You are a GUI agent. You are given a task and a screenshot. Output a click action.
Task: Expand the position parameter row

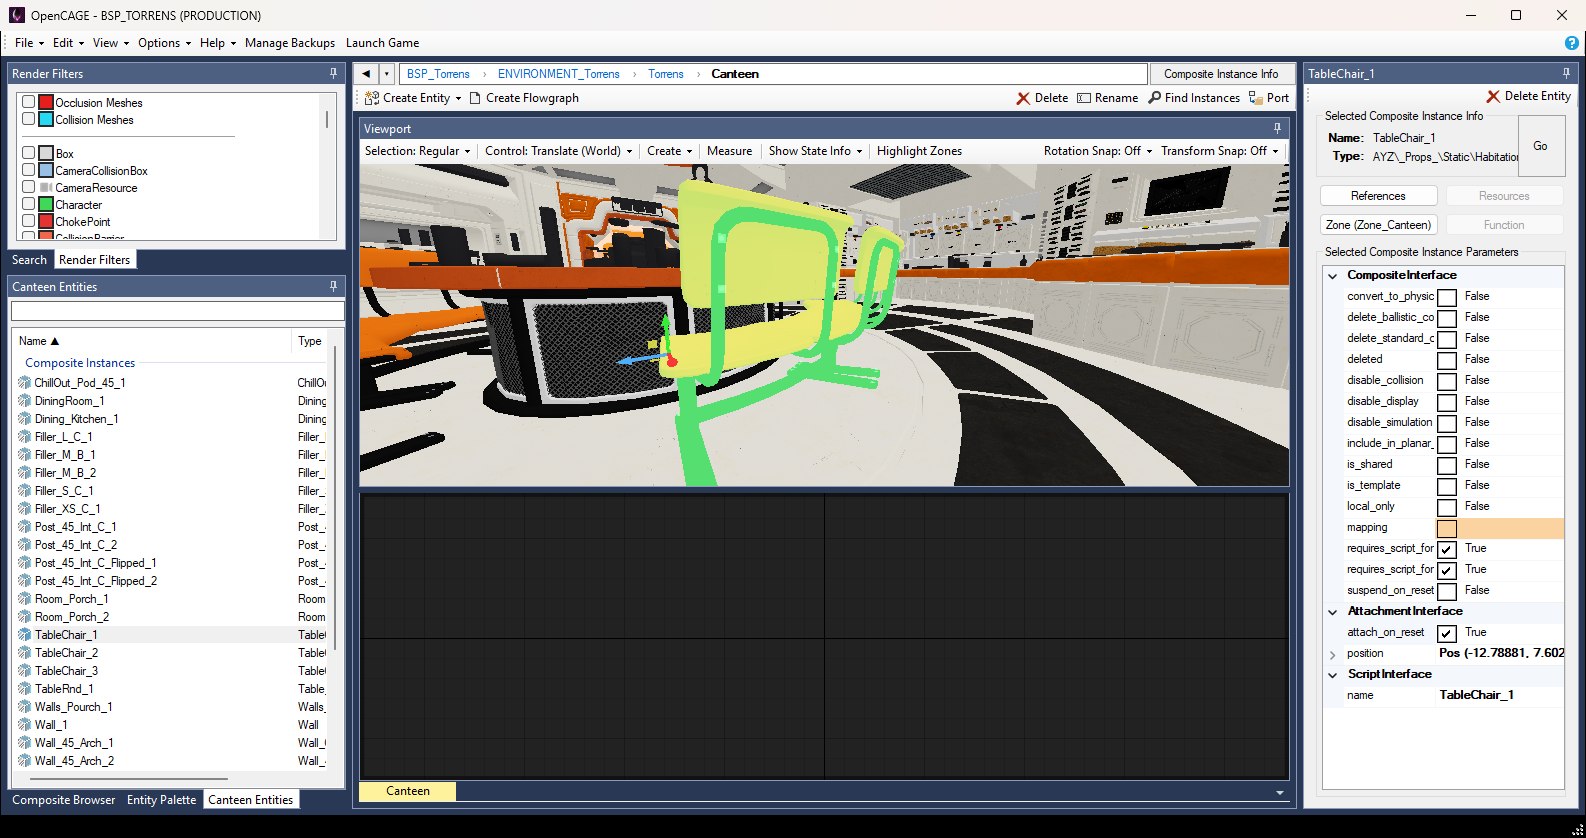pos(1332,655)
